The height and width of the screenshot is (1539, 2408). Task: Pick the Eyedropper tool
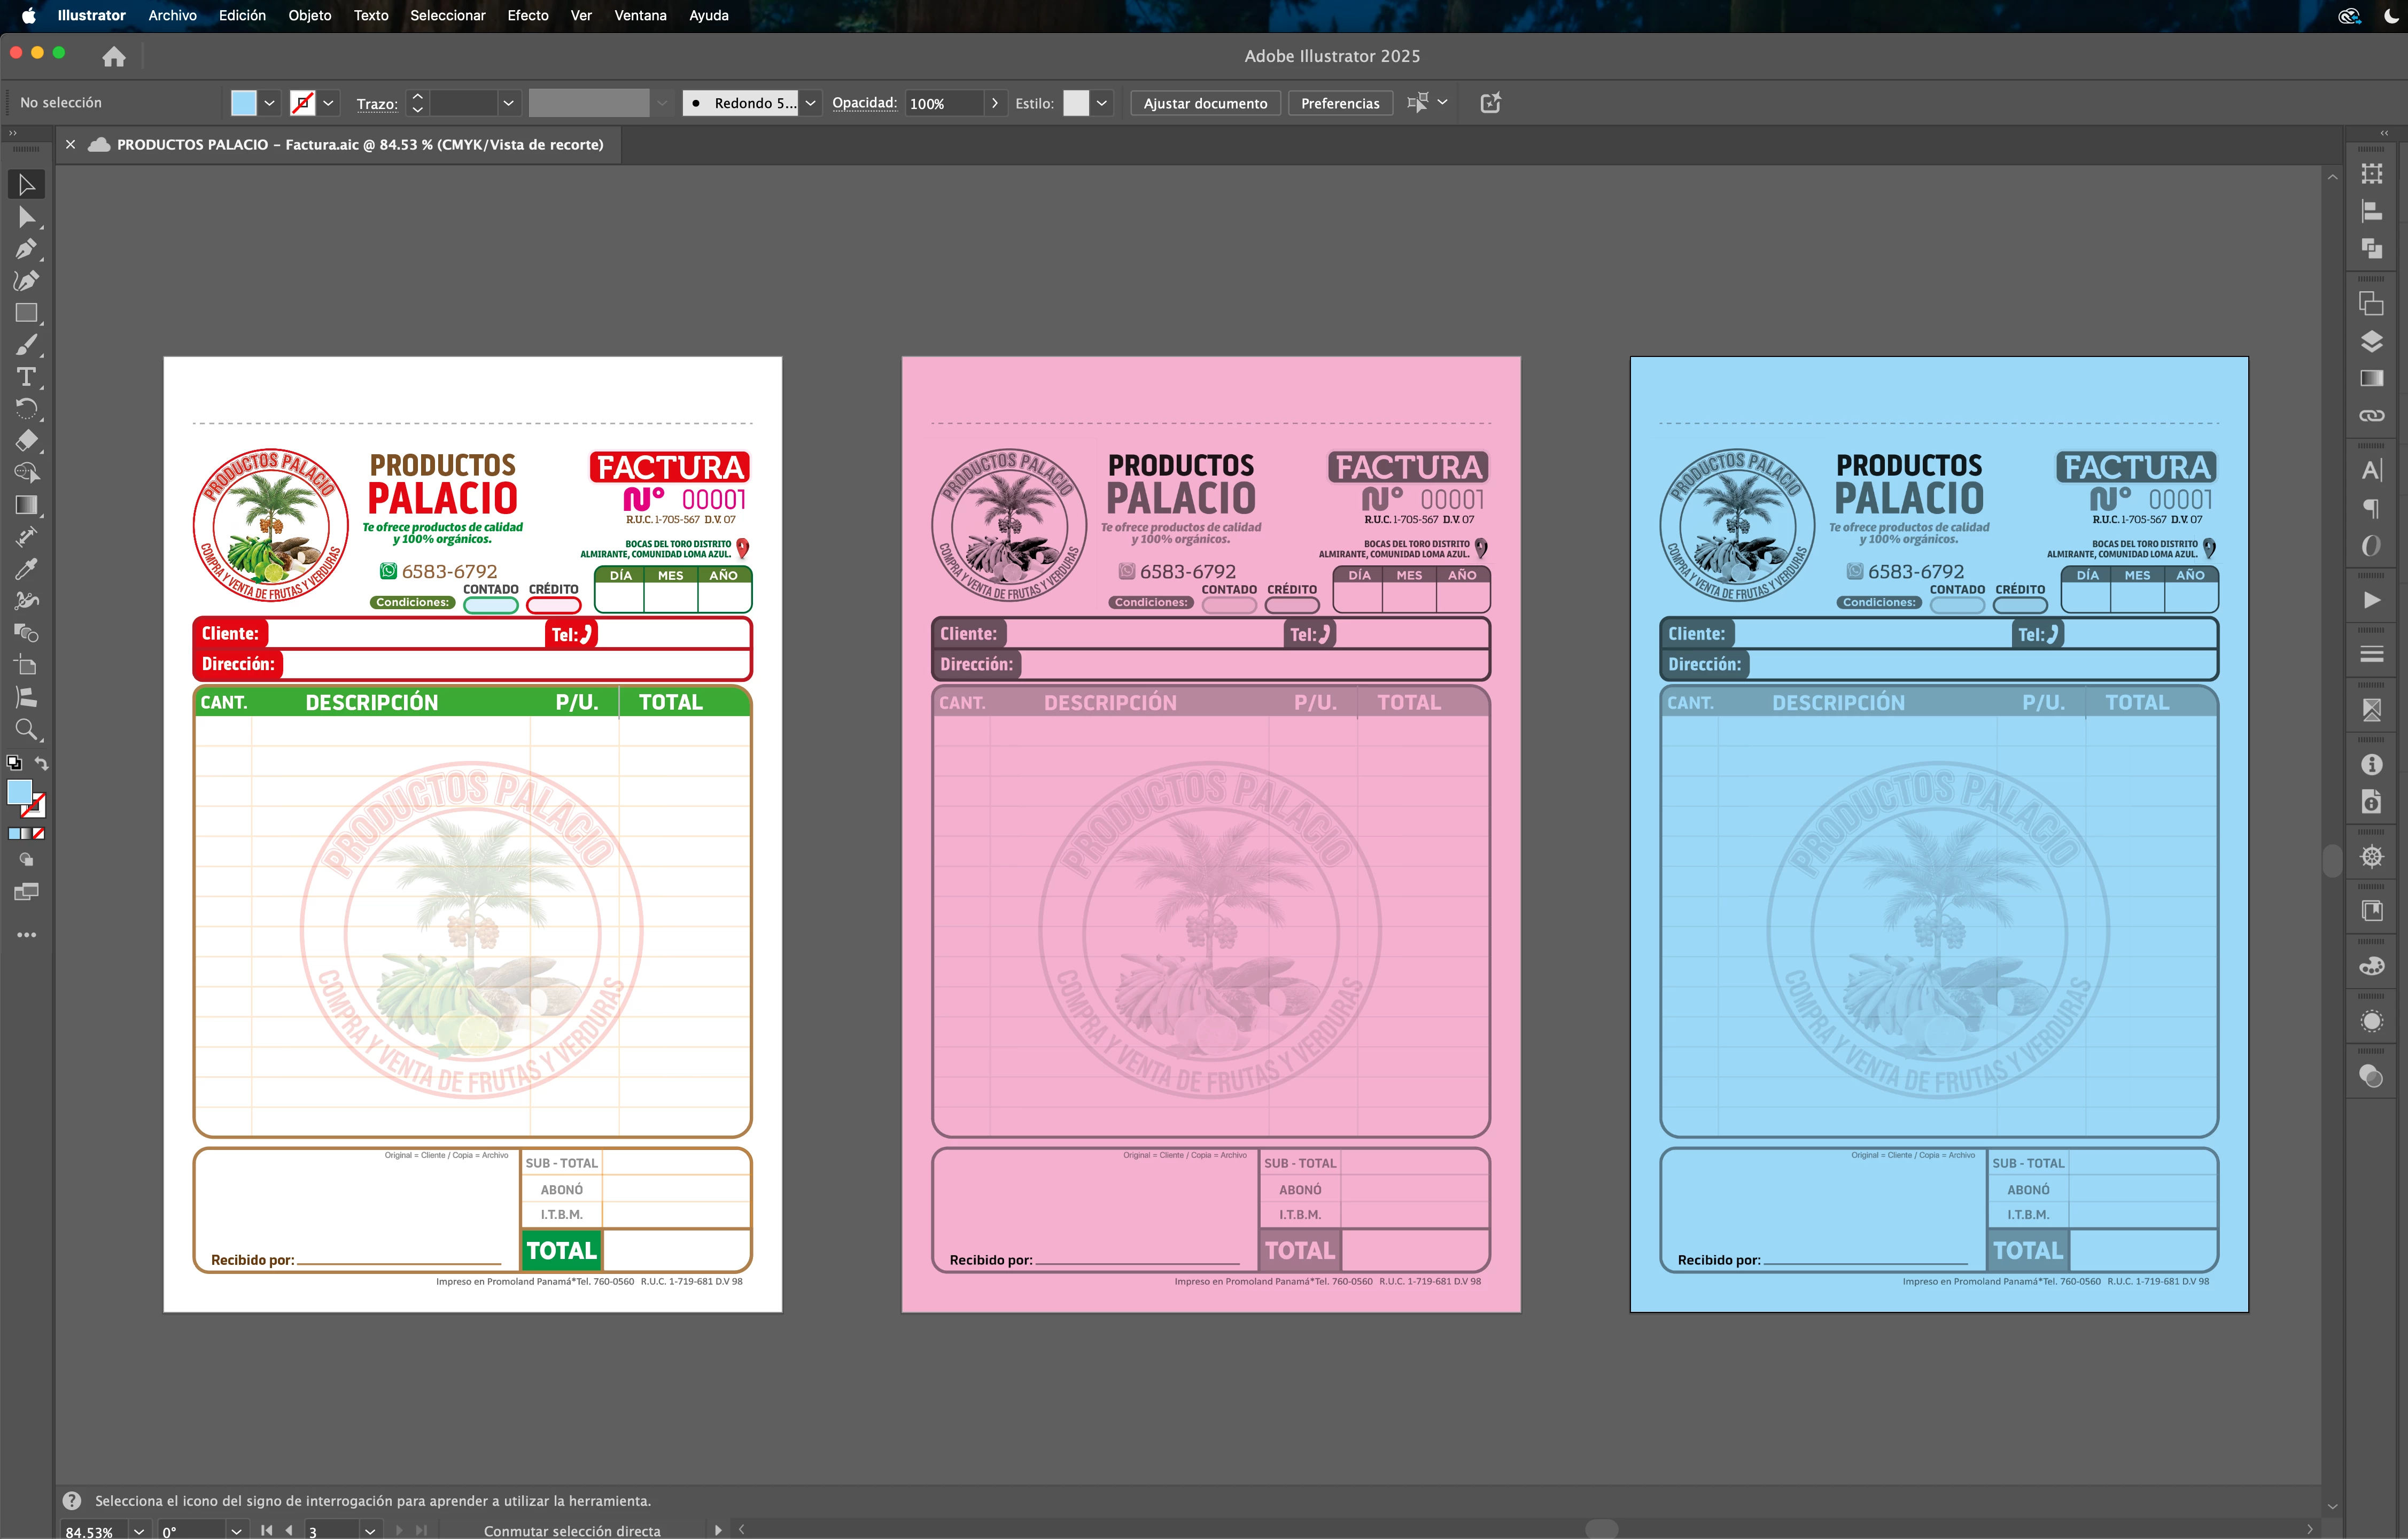pyautogui.click(x=27, y=569)
